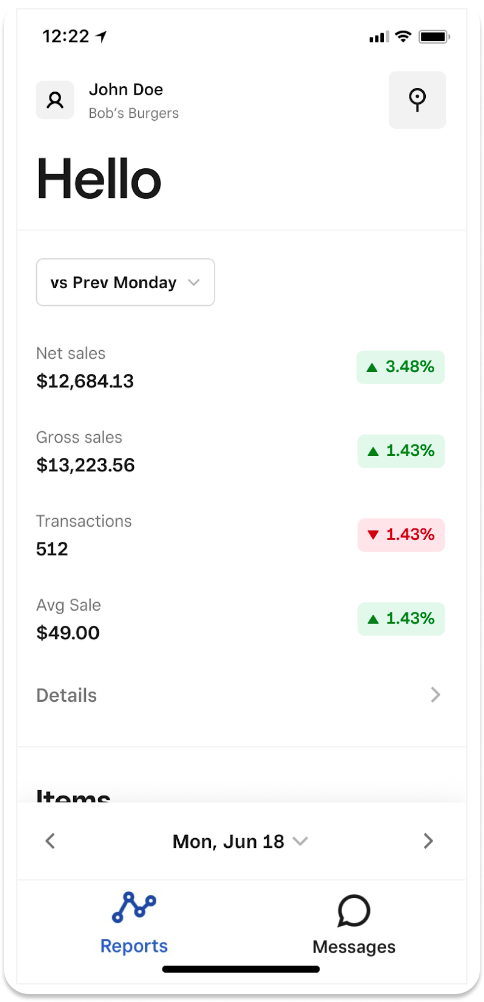Tap the Reports graph icon

point(134,908)
